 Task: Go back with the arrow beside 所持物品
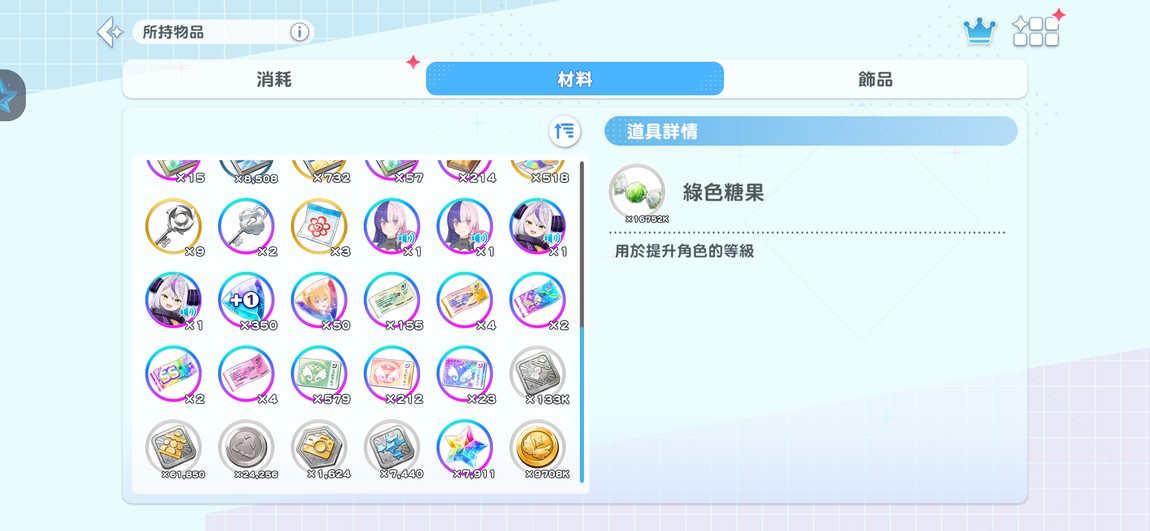click(x=109, y=32)
